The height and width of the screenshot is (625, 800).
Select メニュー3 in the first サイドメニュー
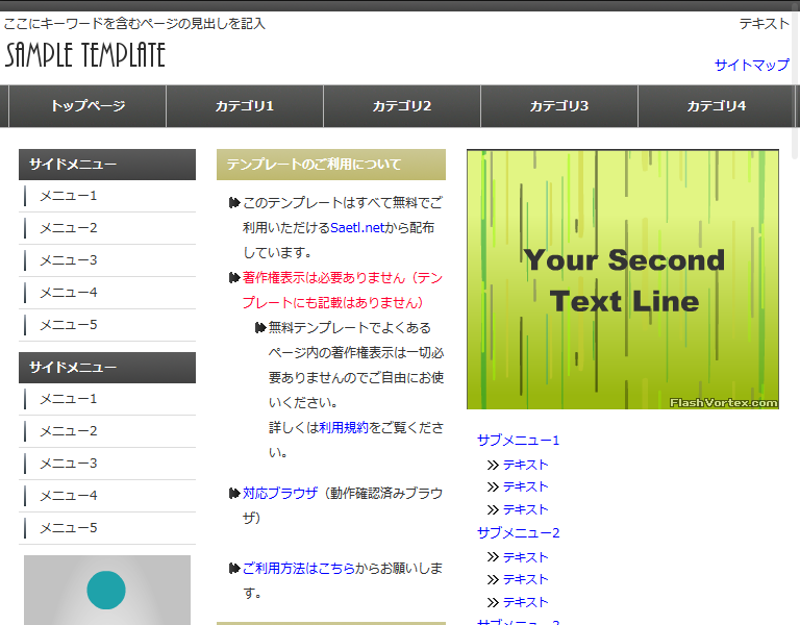click(x=67, y=260)
